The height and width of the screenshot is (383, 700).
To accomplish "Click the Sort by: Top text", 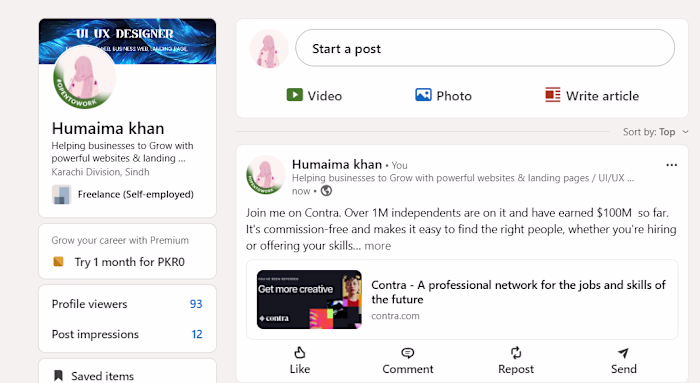I will pos(649,132).
